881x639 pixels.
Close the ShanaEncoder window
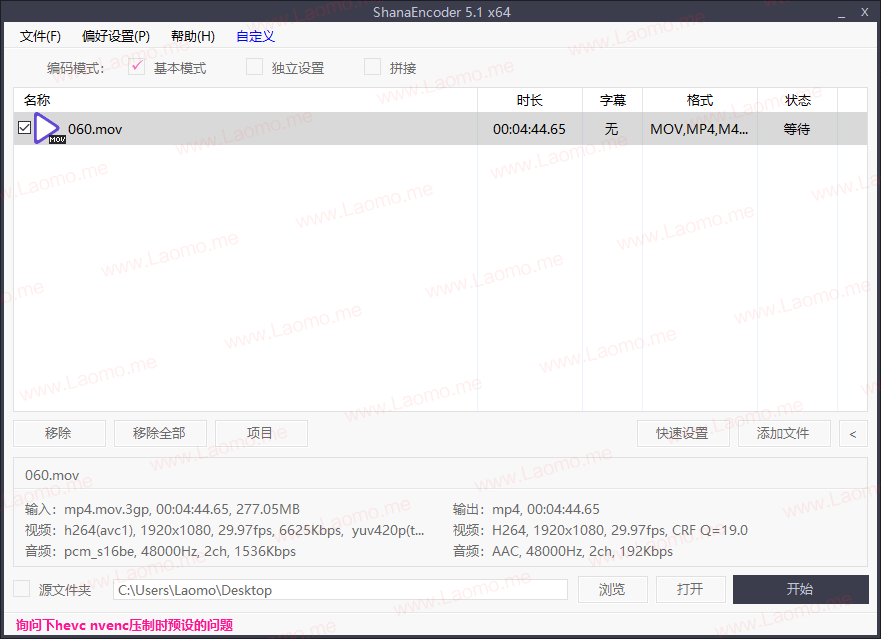click(865, 12)
